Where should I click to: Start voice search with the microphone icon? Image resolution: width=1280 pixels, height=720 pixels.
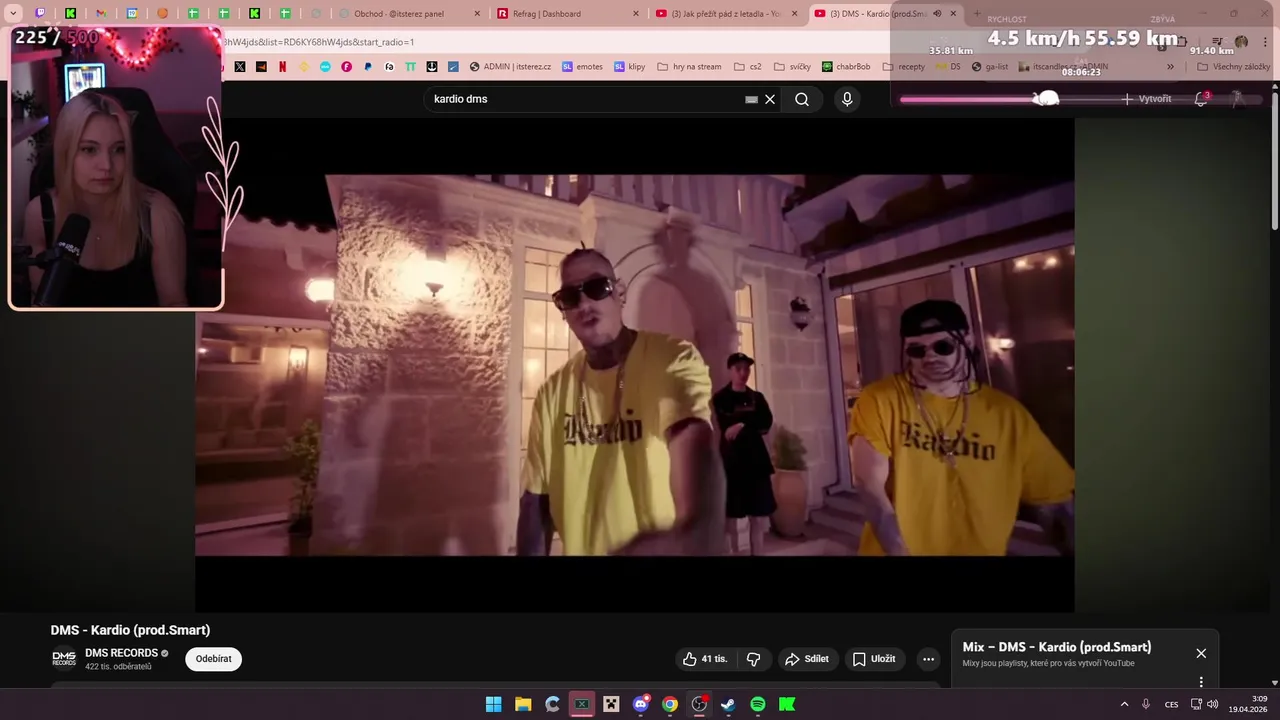[847, 99]
